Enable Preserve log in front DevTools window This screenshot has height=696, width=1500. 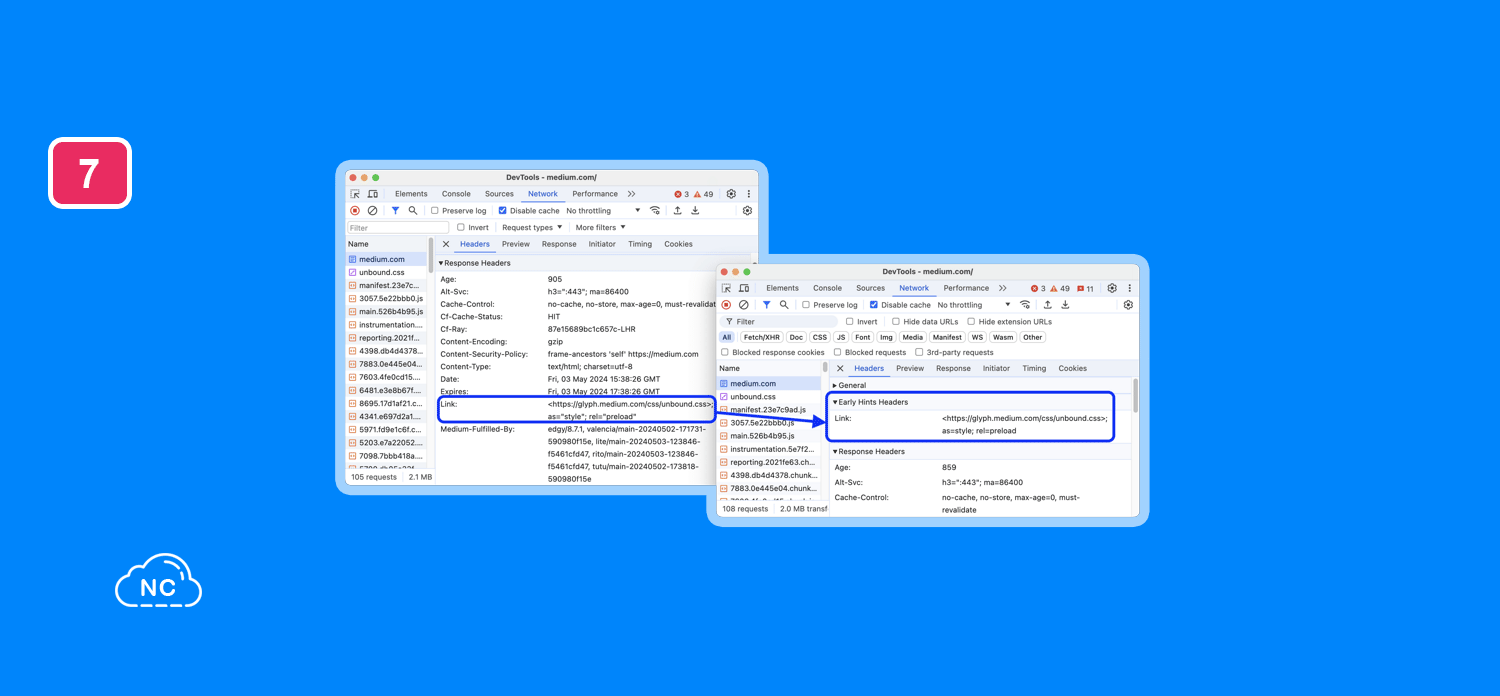(x=806, y=305)
